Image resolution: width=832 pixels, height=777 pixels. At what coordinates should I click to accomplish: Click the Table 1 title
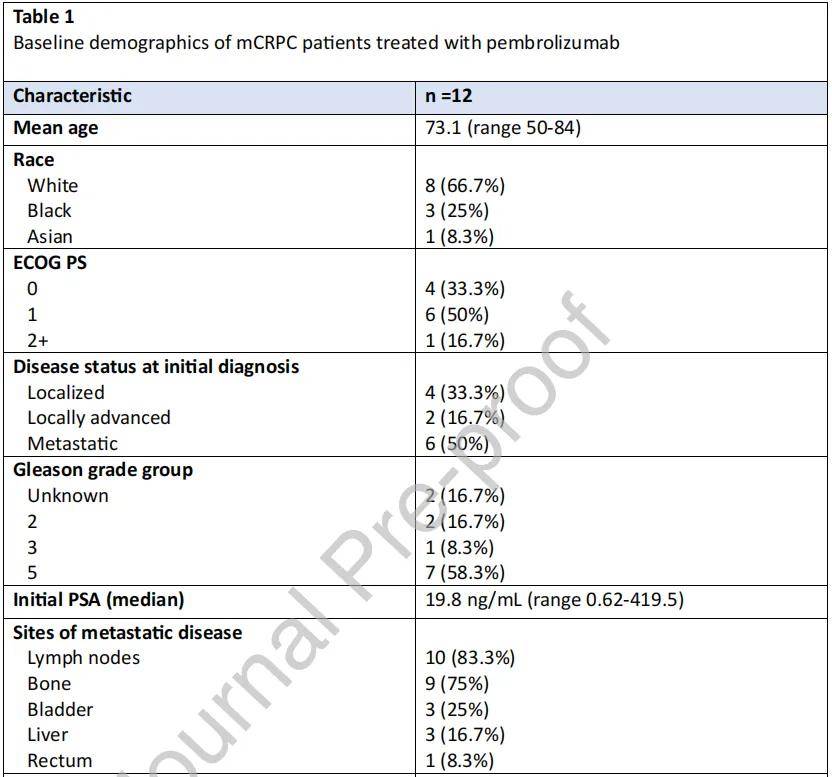pos(44,17)
